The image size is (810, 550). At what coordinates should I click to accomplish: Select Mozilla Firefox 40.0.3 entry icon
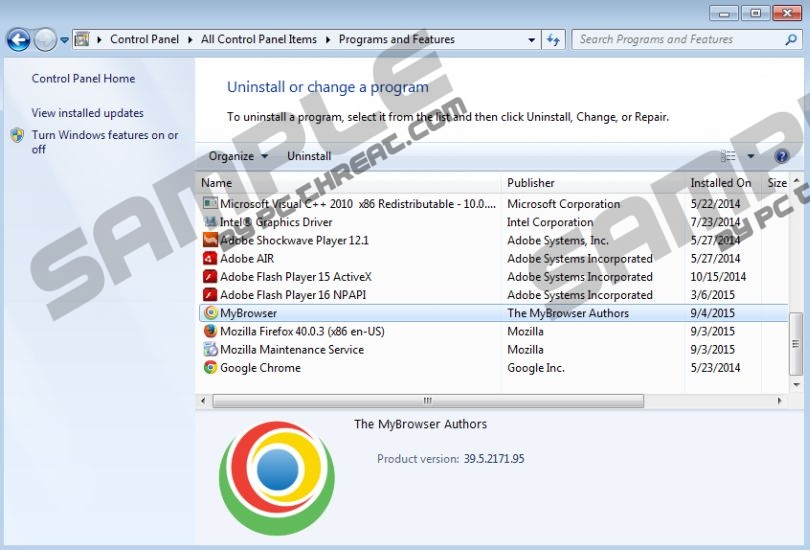pyautogui.click(x=210, y=331)
